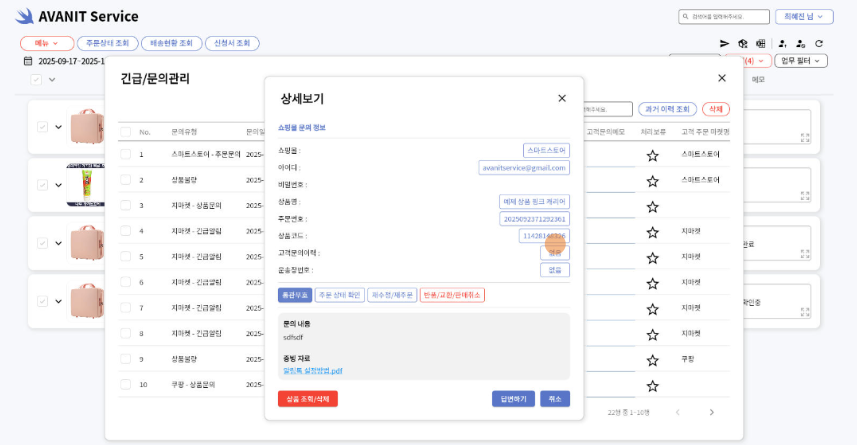Click the package box icon in toolbar

[743, 44]
